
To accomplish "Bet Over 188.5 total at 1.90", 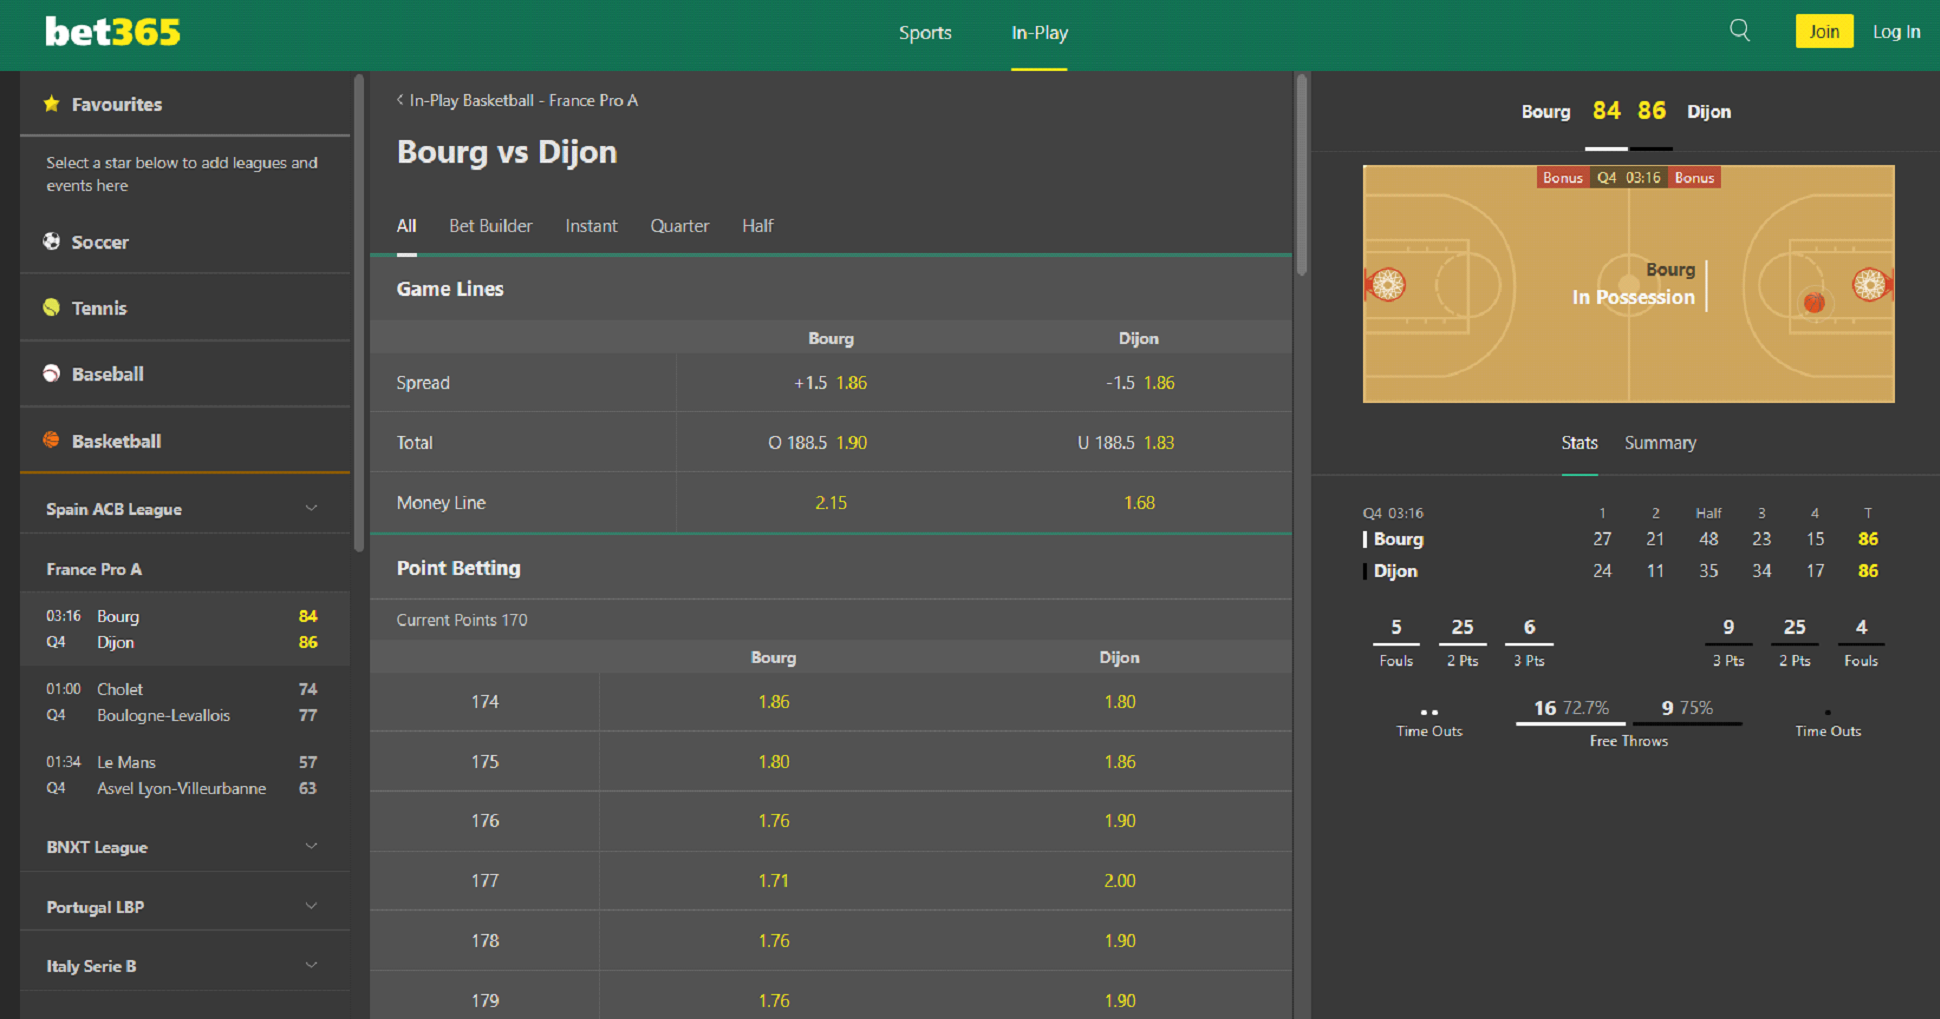I will pos(831,442).
